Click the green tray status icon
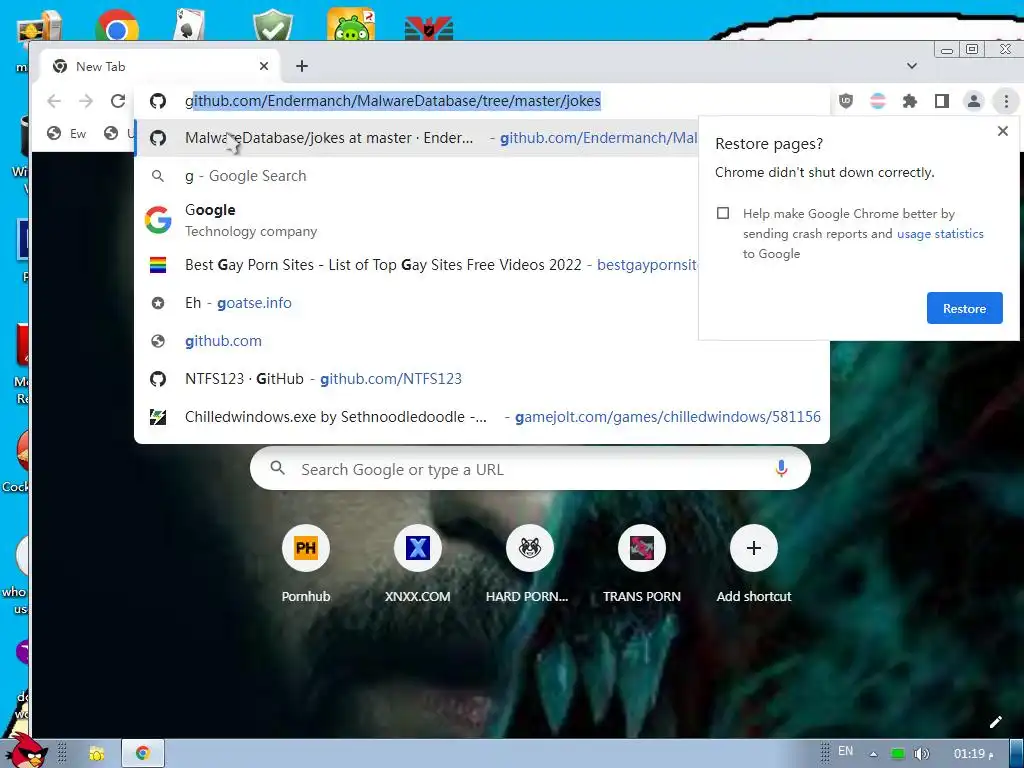The height and width of the screenshot is (768, 1024). click(x=898, y=754)
